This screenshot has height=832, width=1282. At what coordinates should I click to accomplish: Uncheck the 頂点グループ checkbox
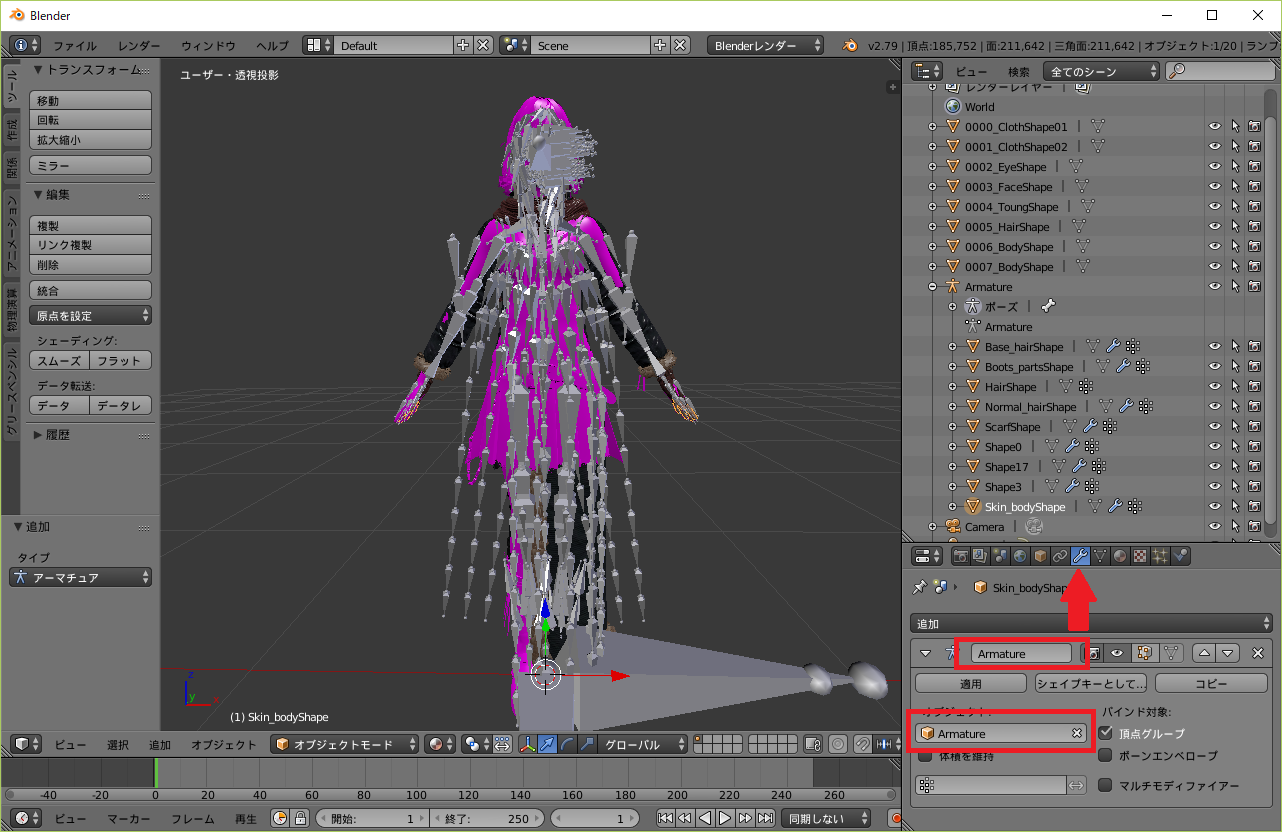1105,733
